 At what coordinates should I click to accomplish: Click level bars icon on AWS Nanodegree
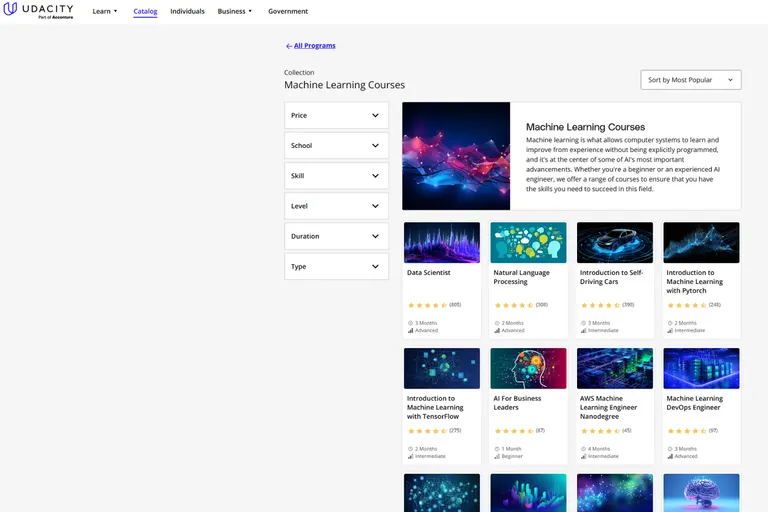(583, 457)
